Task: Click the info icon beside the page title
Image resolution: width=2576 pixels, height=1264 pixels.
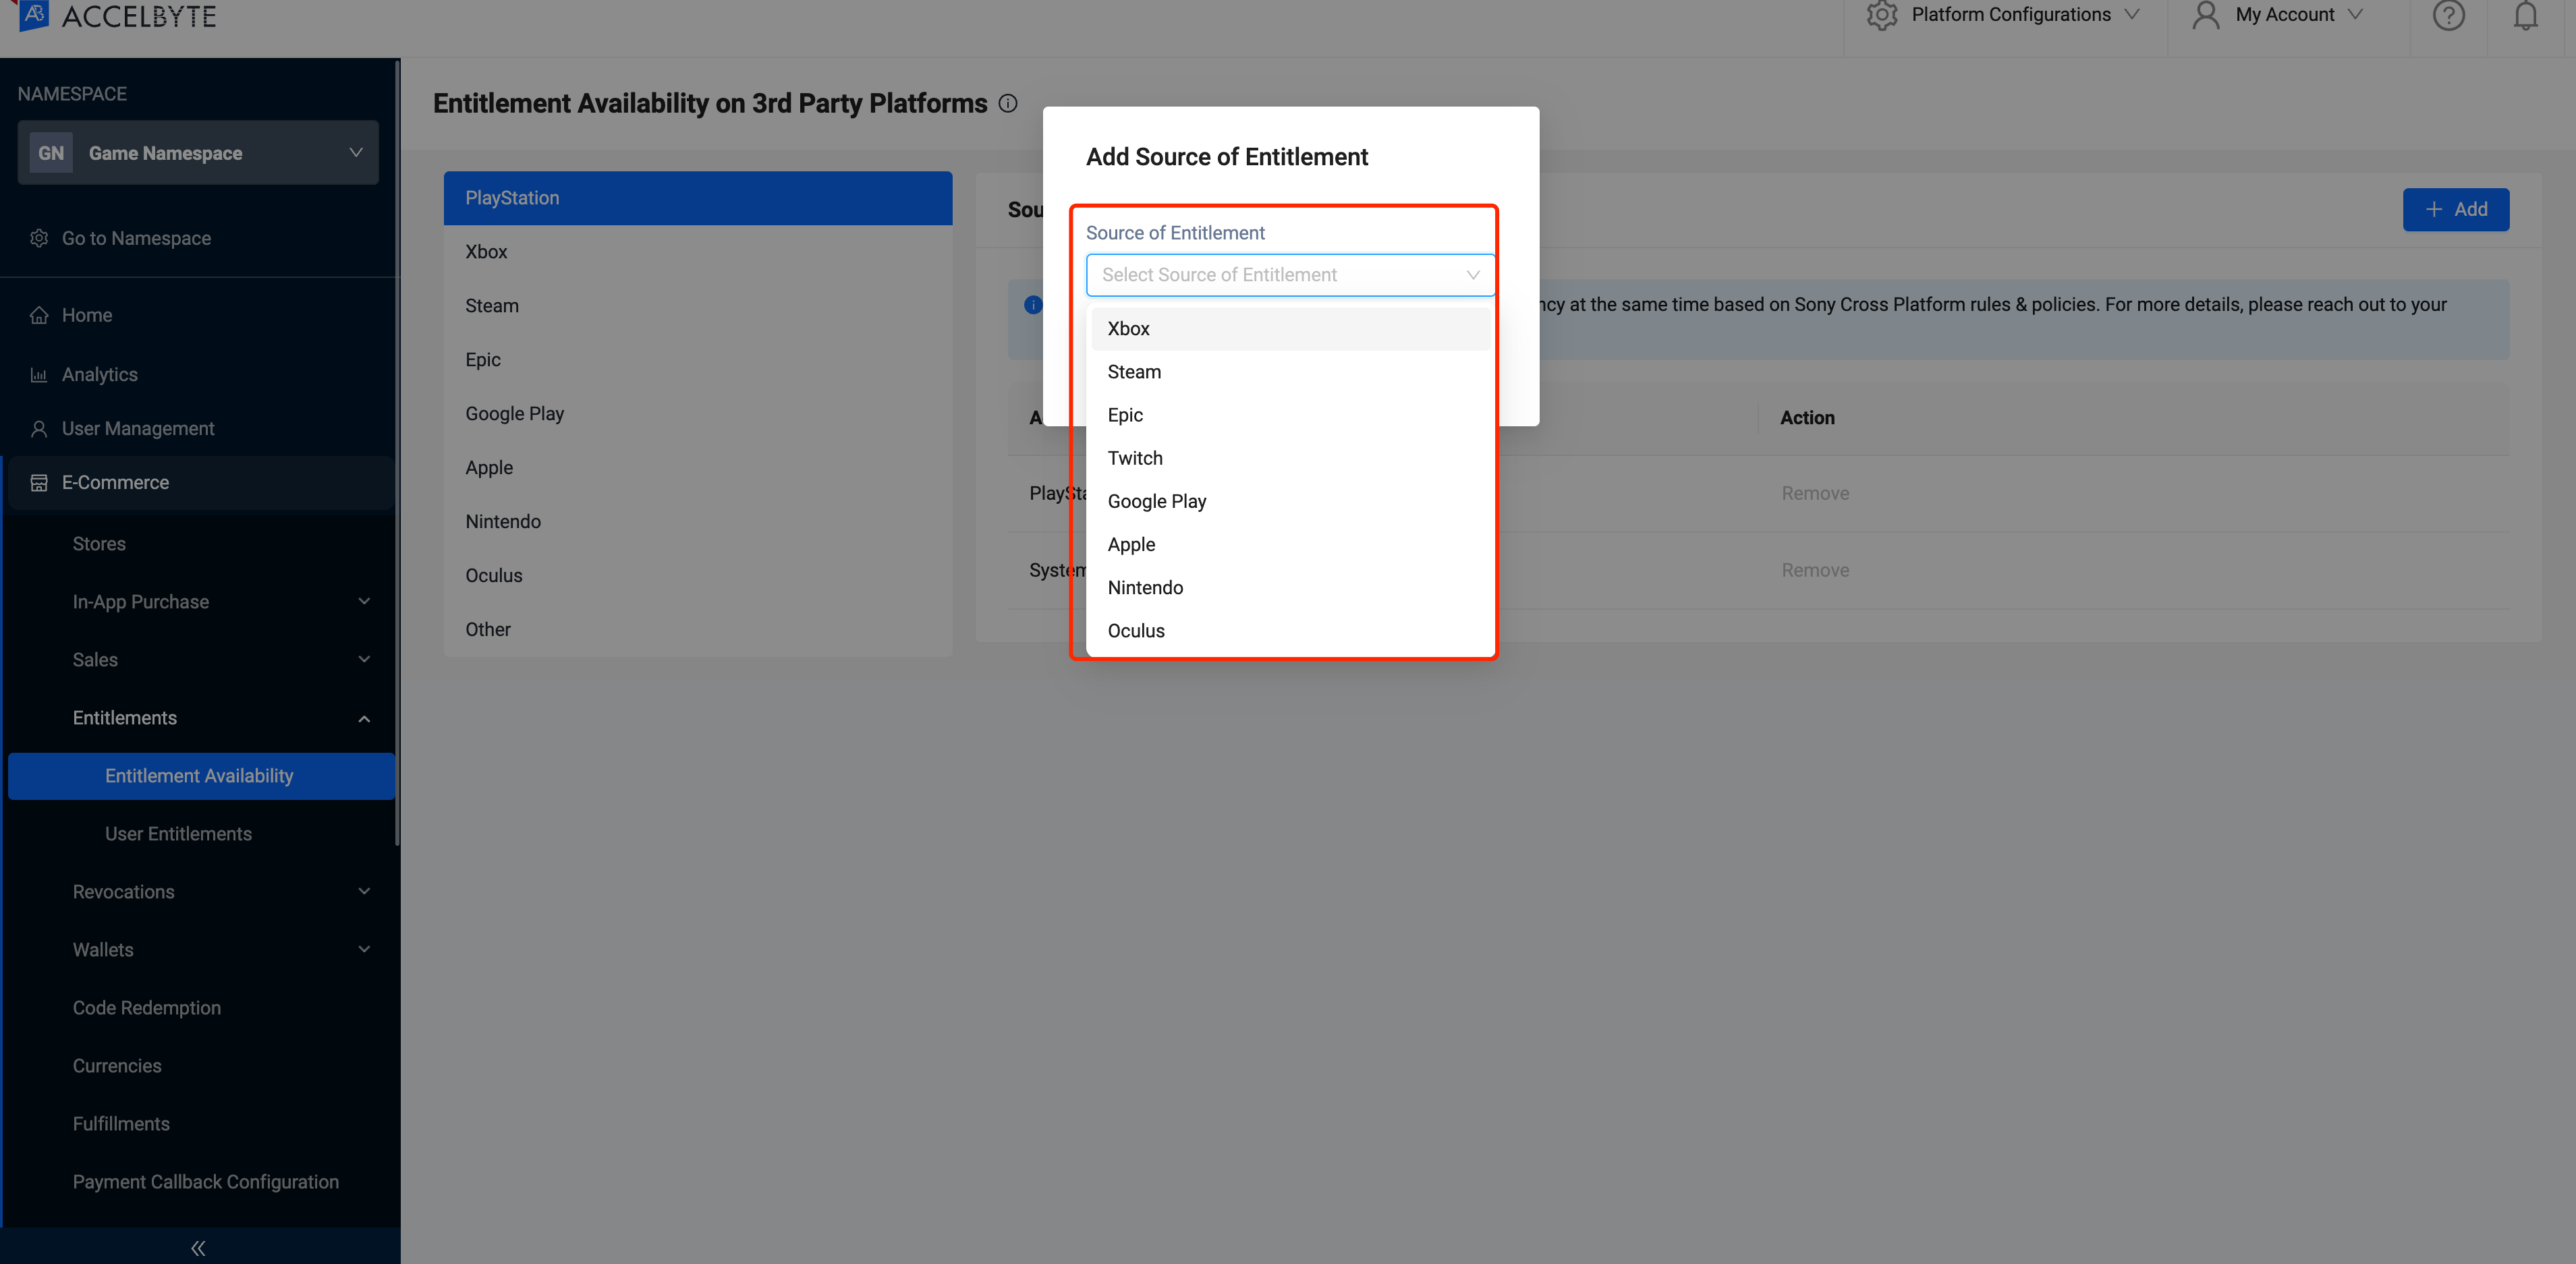Action: tap(1008, 103)
